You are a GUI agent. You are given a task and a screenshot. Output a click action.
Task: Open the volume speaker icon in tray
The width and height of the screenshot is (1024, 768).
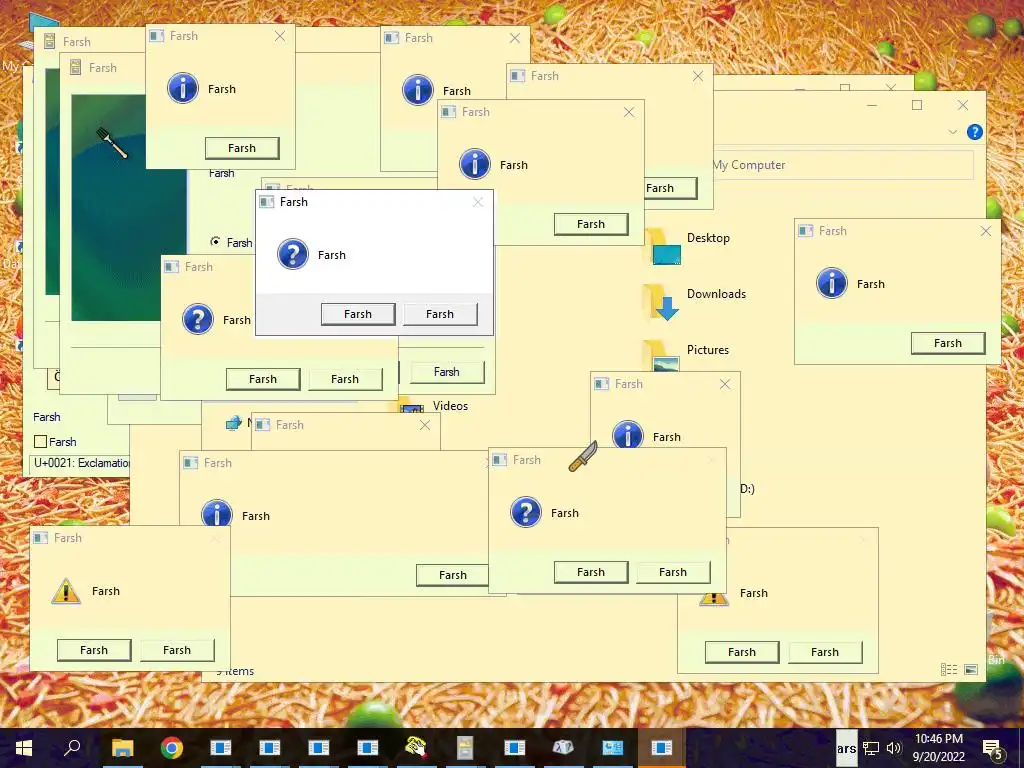click(894, 748)
